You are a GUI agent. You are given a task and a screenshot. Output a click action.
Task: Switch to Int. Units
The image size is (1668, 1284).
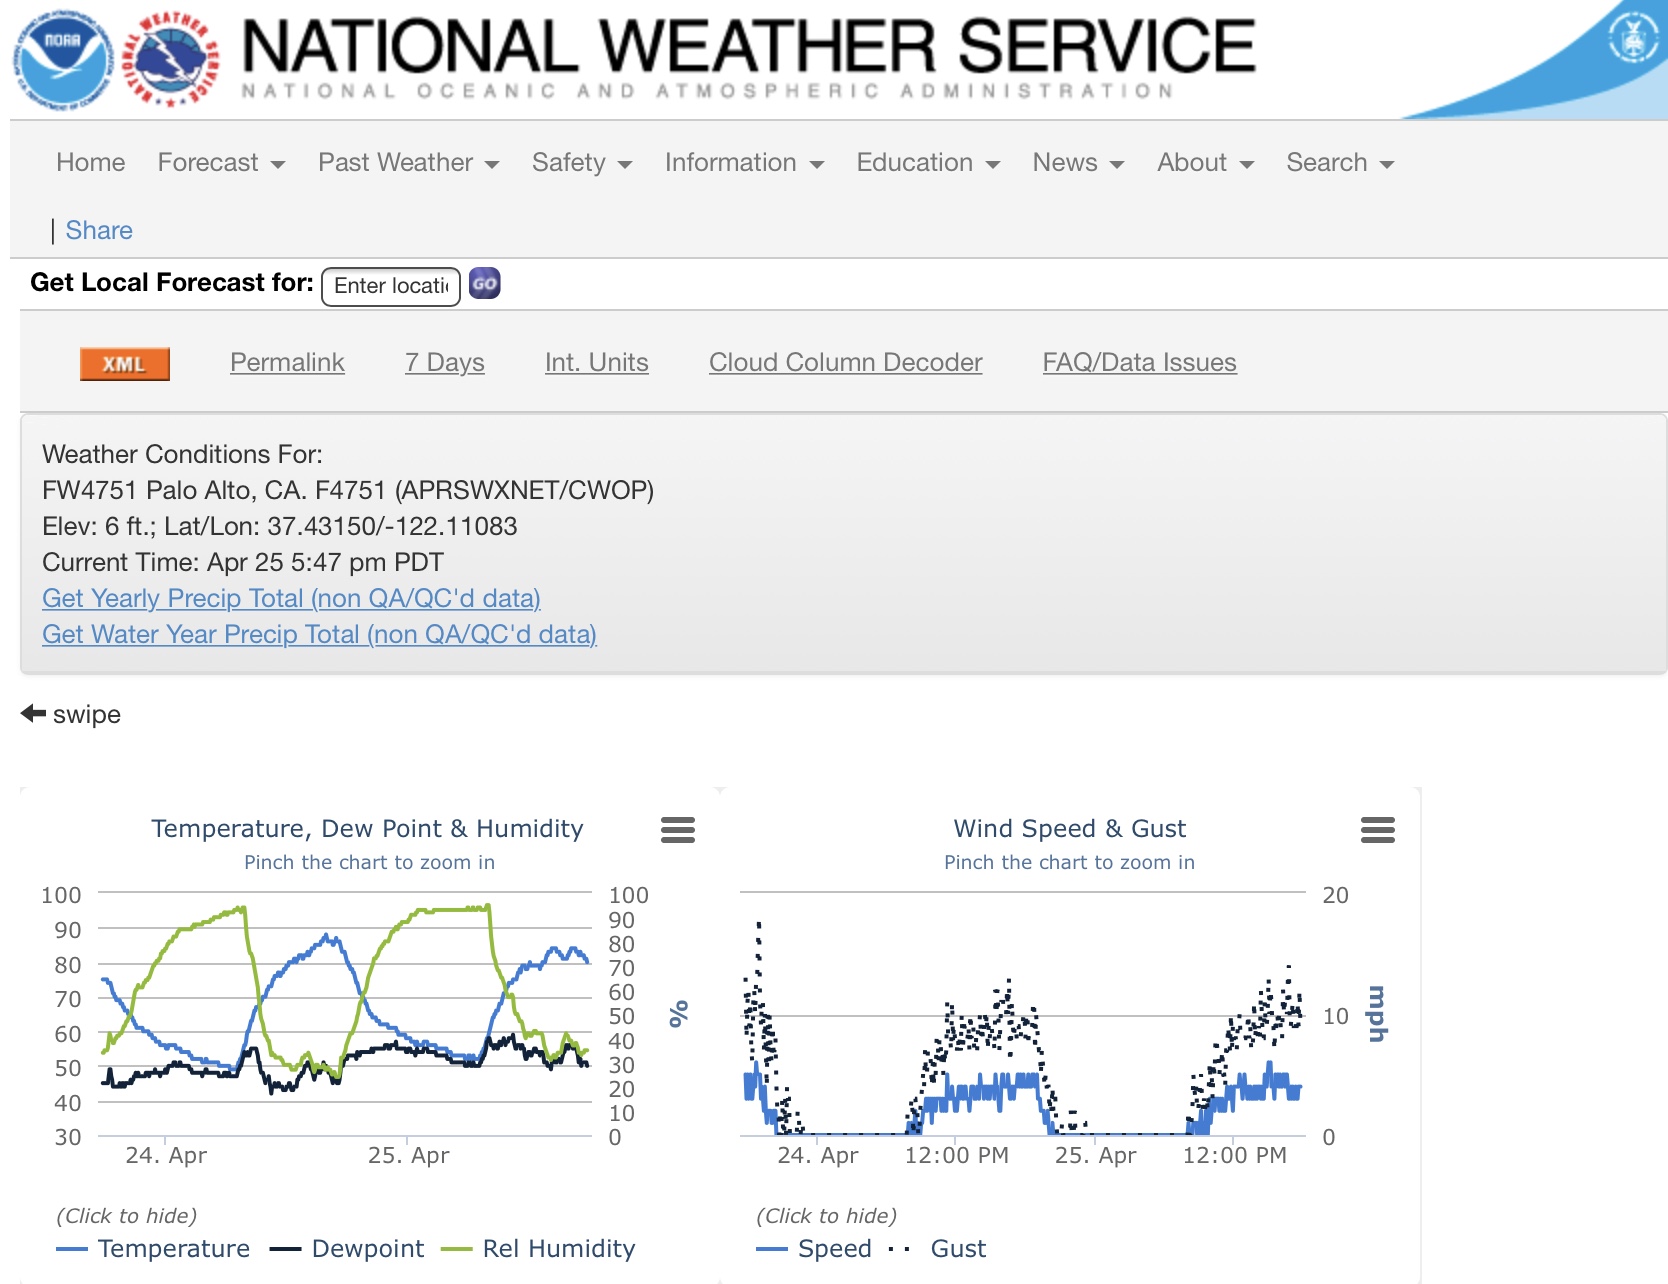click(597, 362)
